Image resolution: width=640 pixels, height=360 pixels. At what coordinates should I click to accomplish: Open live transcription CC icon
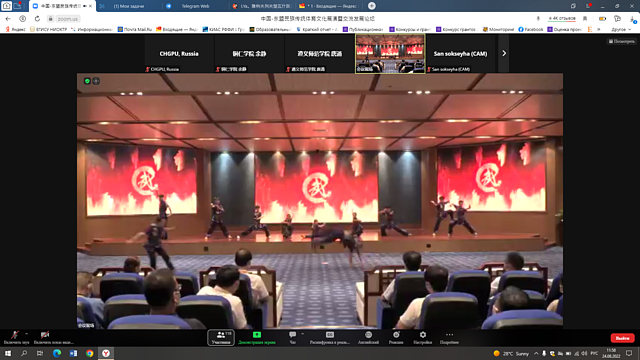330,338
